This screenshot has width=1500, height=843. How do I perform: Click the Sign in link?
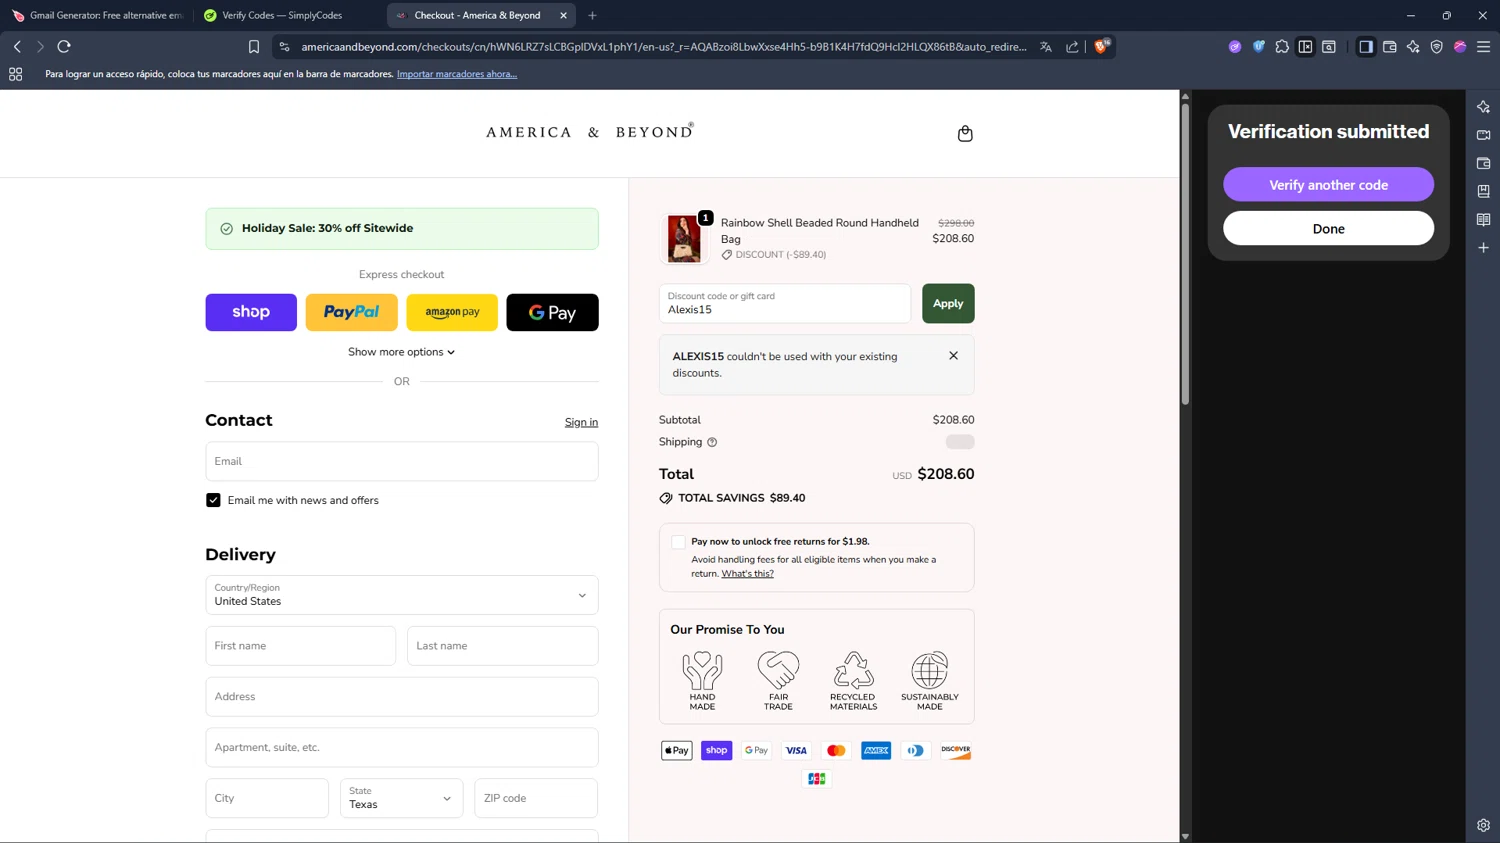(x=581, y=422)
